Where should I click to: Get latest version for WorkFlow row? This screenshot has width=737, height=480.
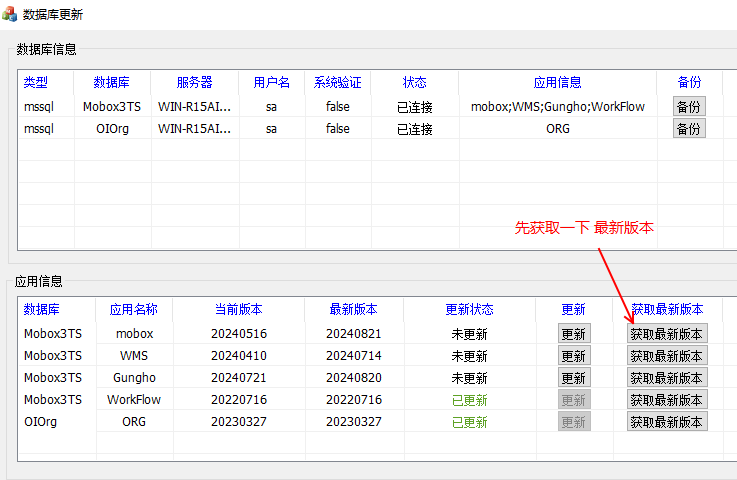click(666, 400)
